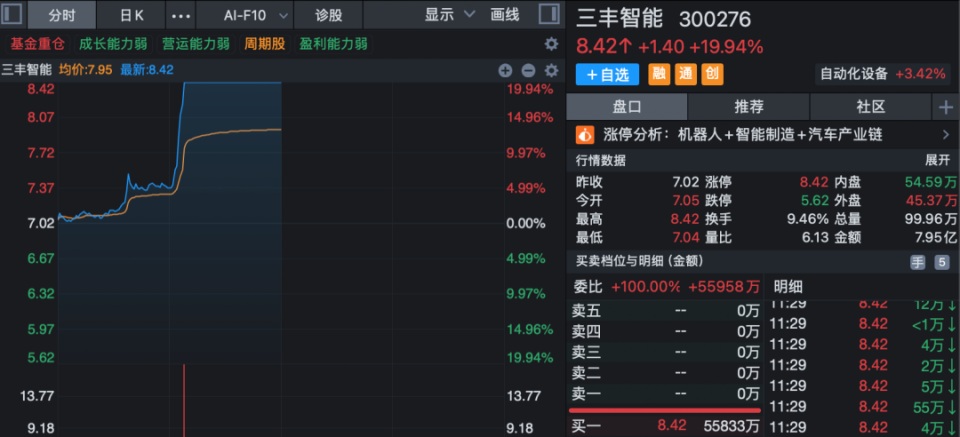
Task: Click the 55万 trade detail row
Action: click(863, 406)
